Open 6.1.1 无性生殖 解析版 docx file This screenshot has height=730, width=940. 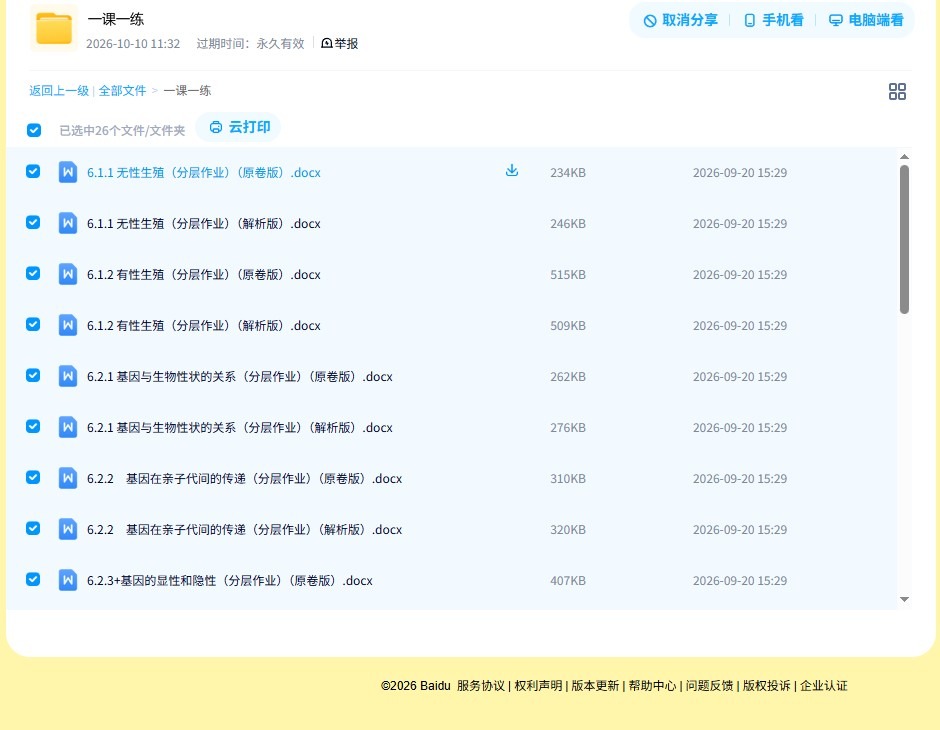click(x=204, y=224)
